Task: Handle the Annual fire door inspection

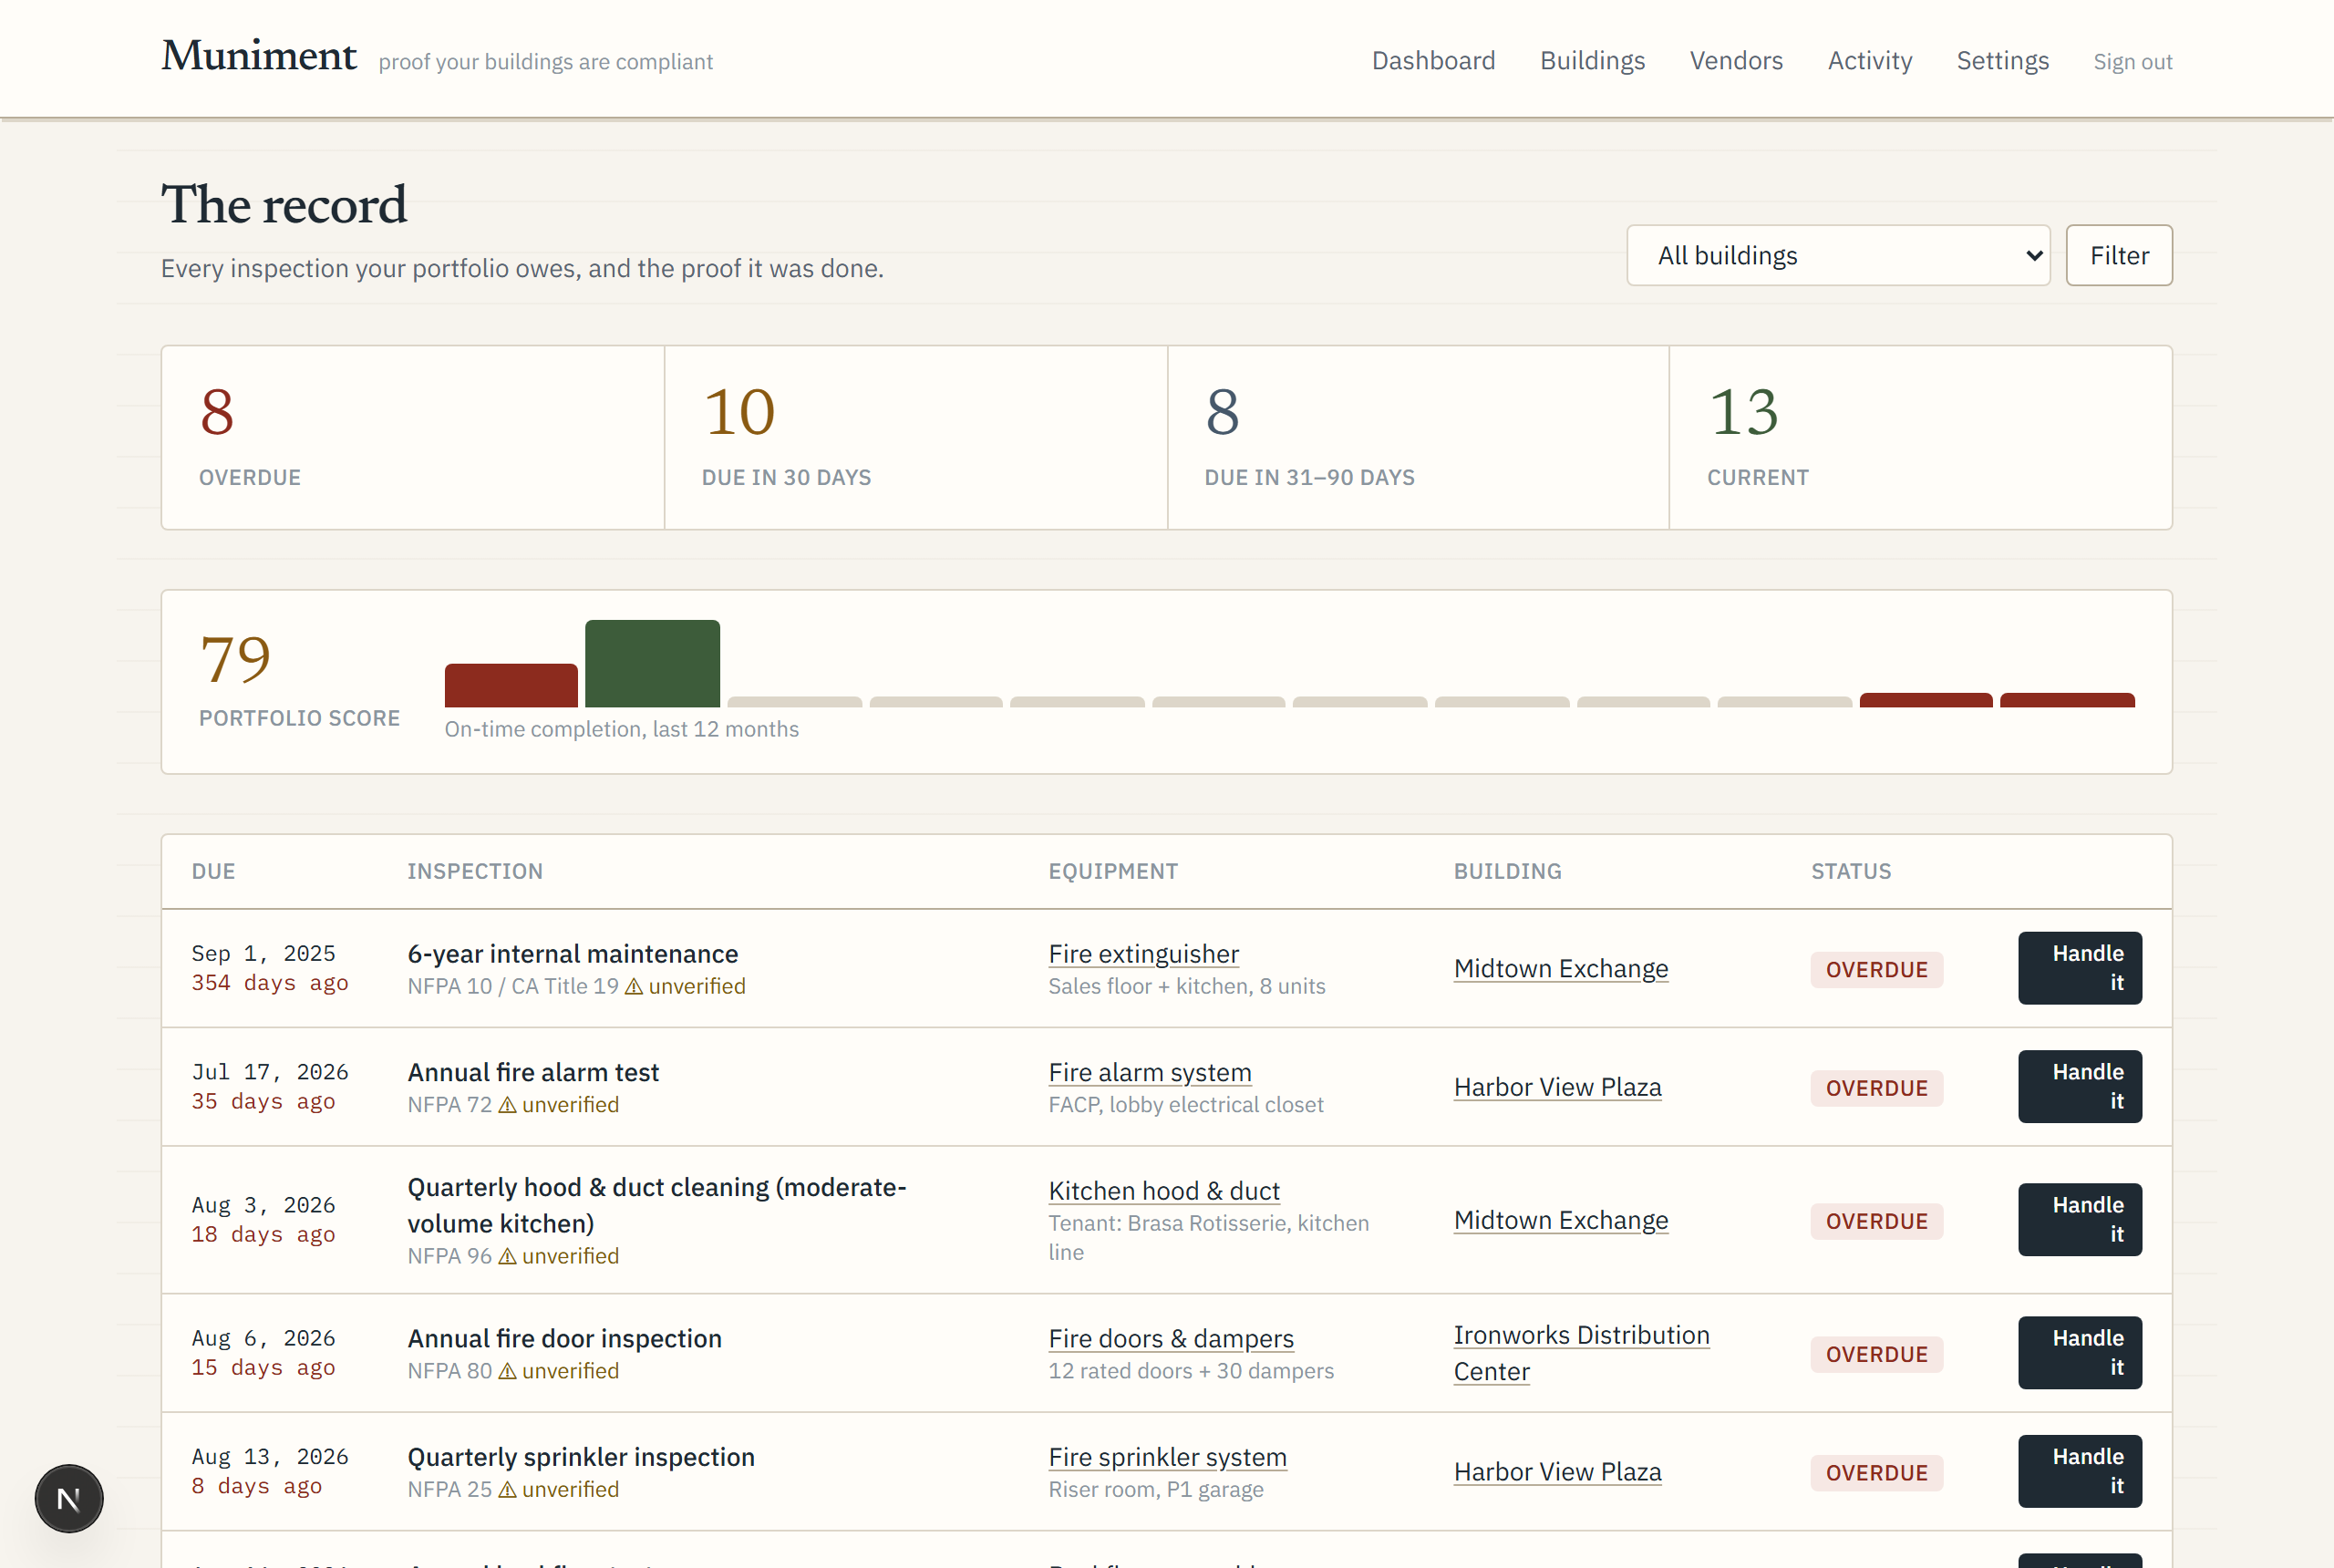Action: pos(2079,1353)
